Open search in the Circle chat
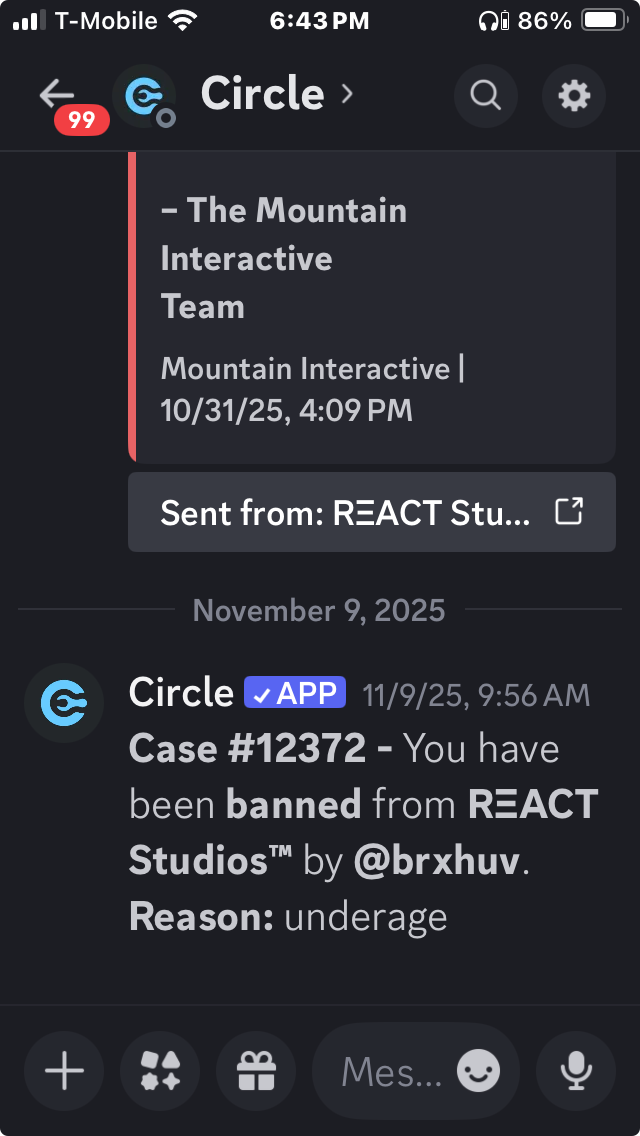Image resolution: width=640 pixels, height=1136 pixels. pyautogui.click(x=486, y=96)
